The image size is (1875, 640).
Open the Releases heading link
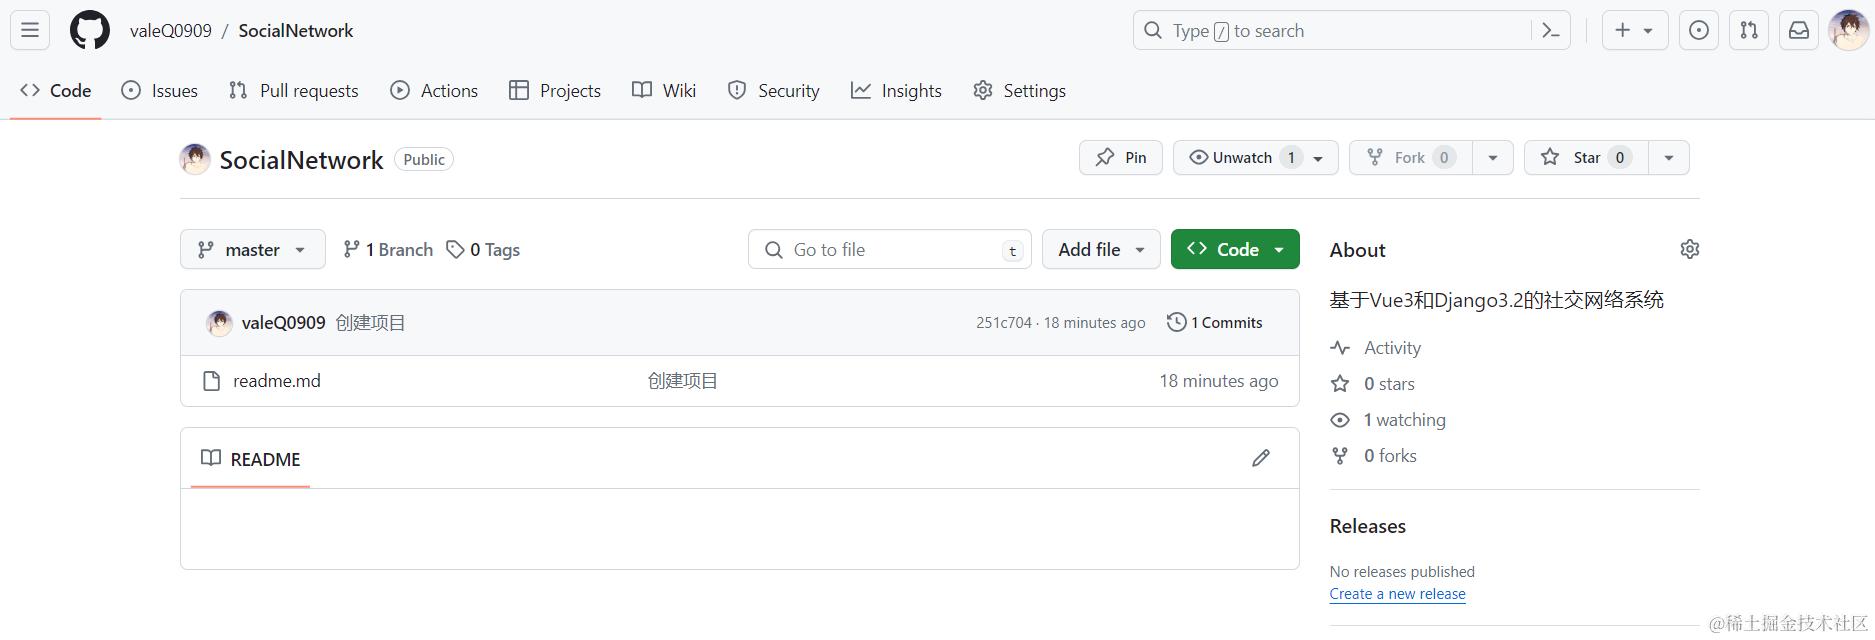pos(1368,526)
